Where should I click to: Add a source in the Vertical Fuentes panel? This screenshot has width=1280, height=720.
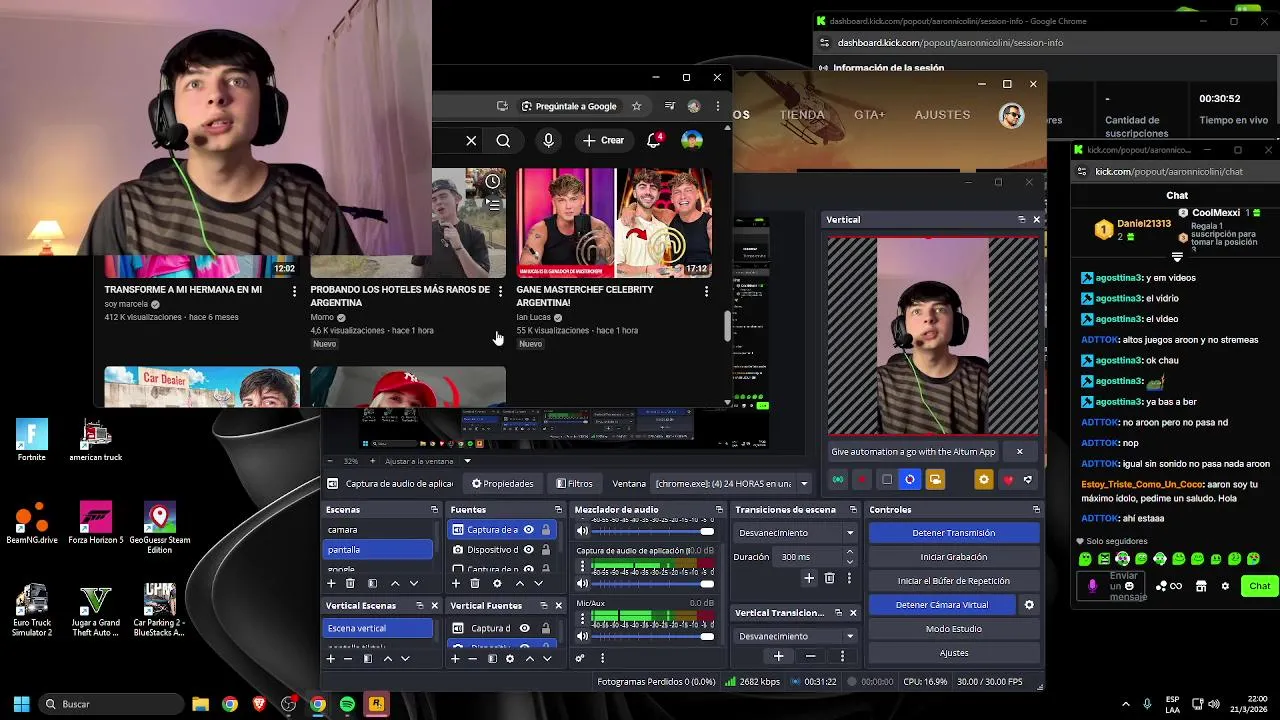tap(455, 659)
